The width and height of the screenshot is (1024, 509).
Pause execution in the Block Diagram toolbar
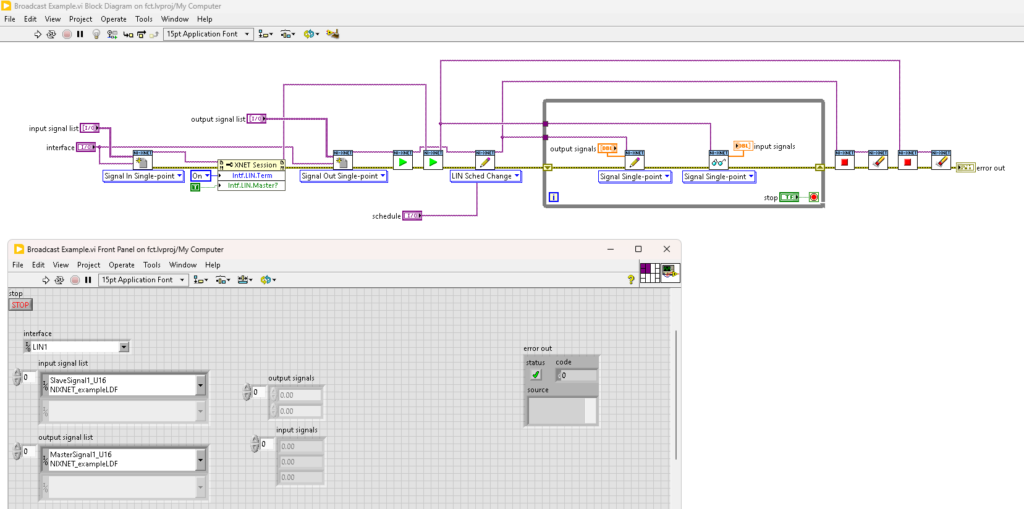coord(81,33)
